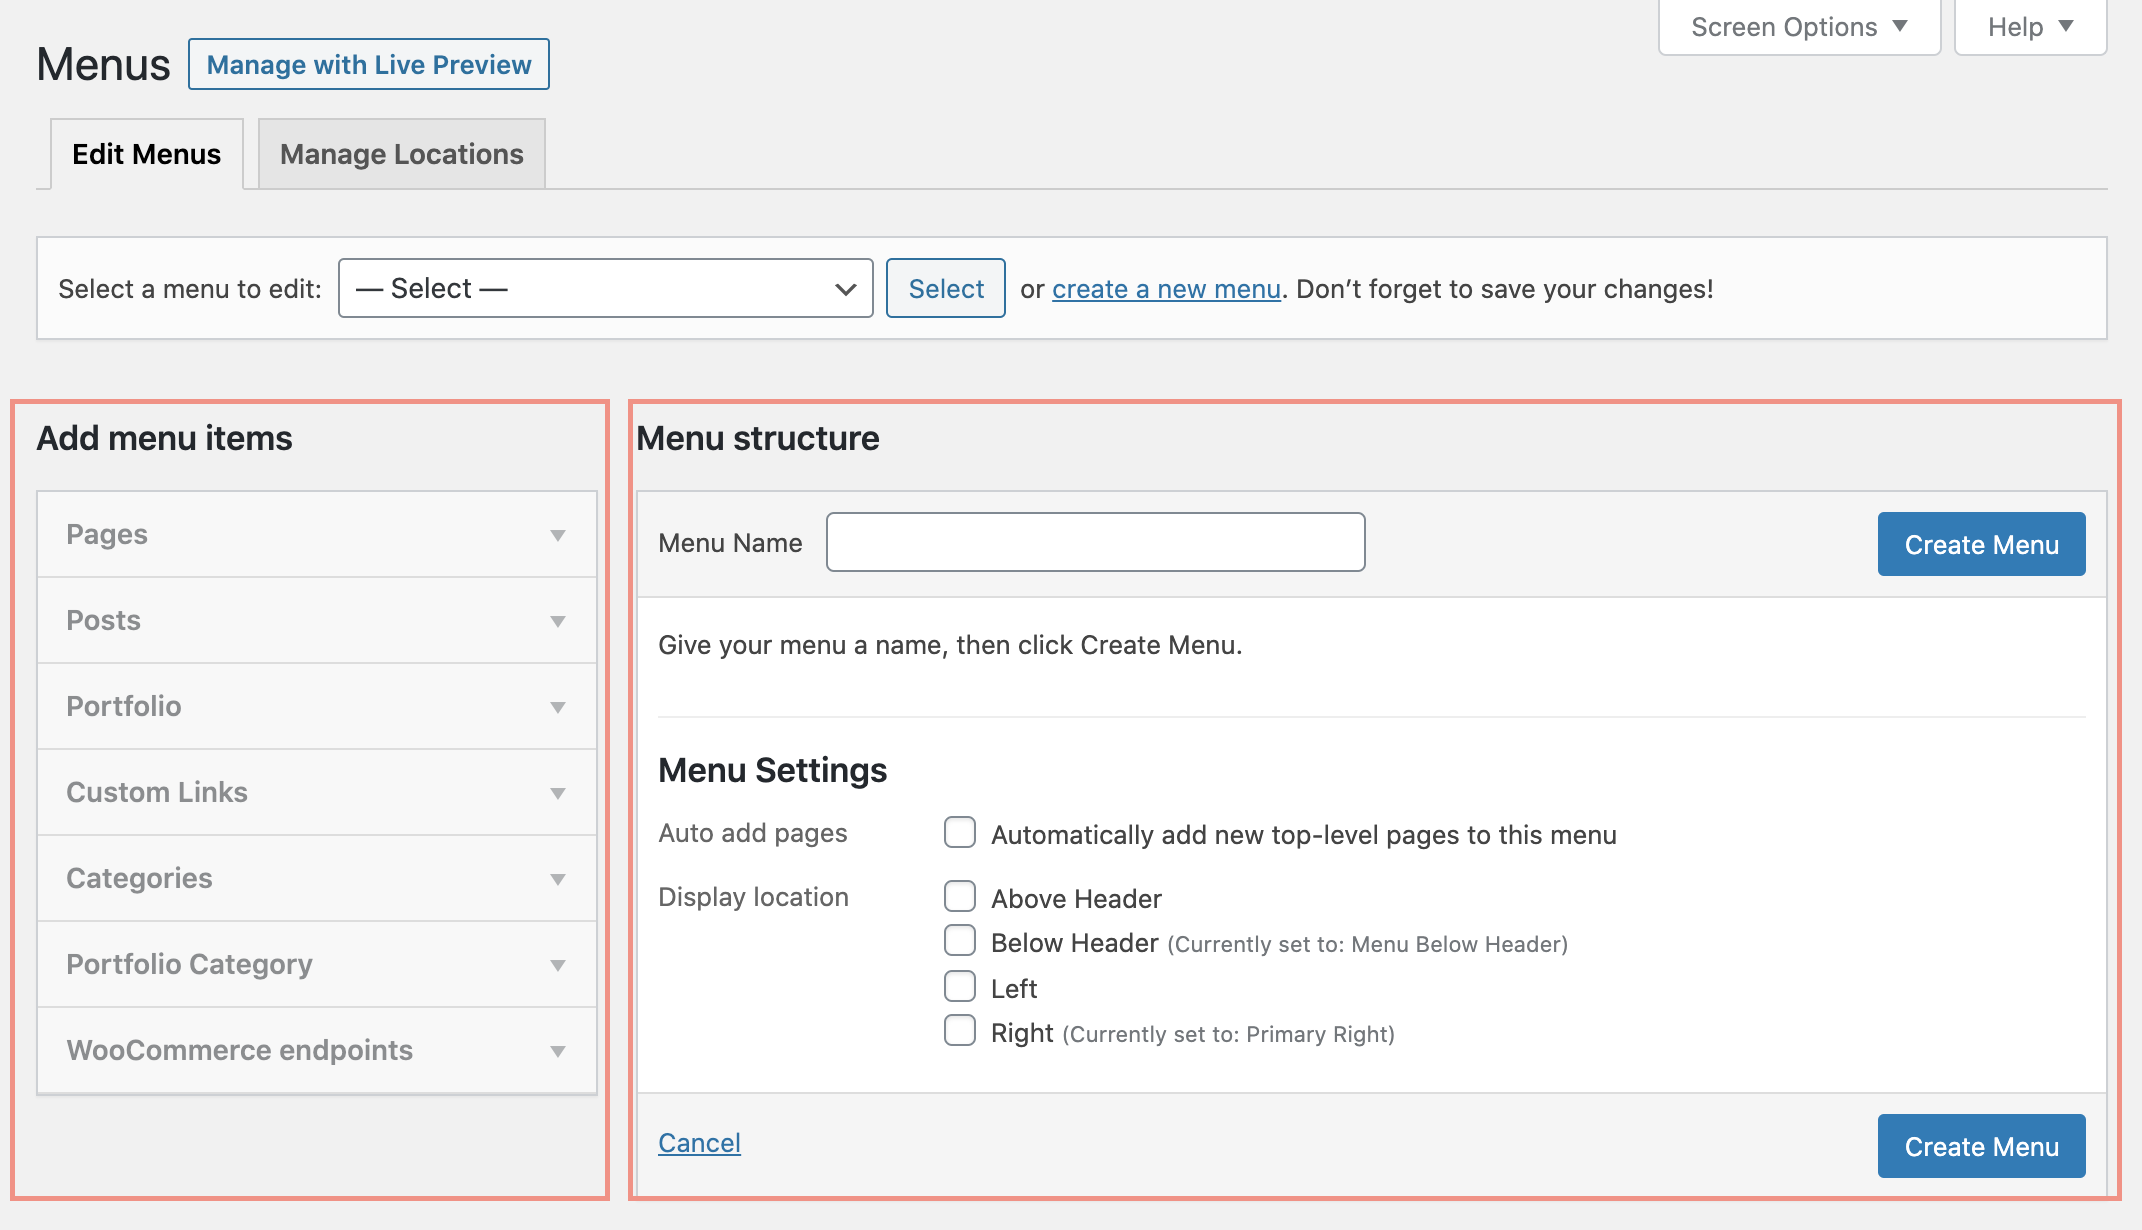The height and width of the screenshot is (1230, 2142).
Task: Expand the Posts section arrow
Action: pyautogui.click(x=557, y=621)
